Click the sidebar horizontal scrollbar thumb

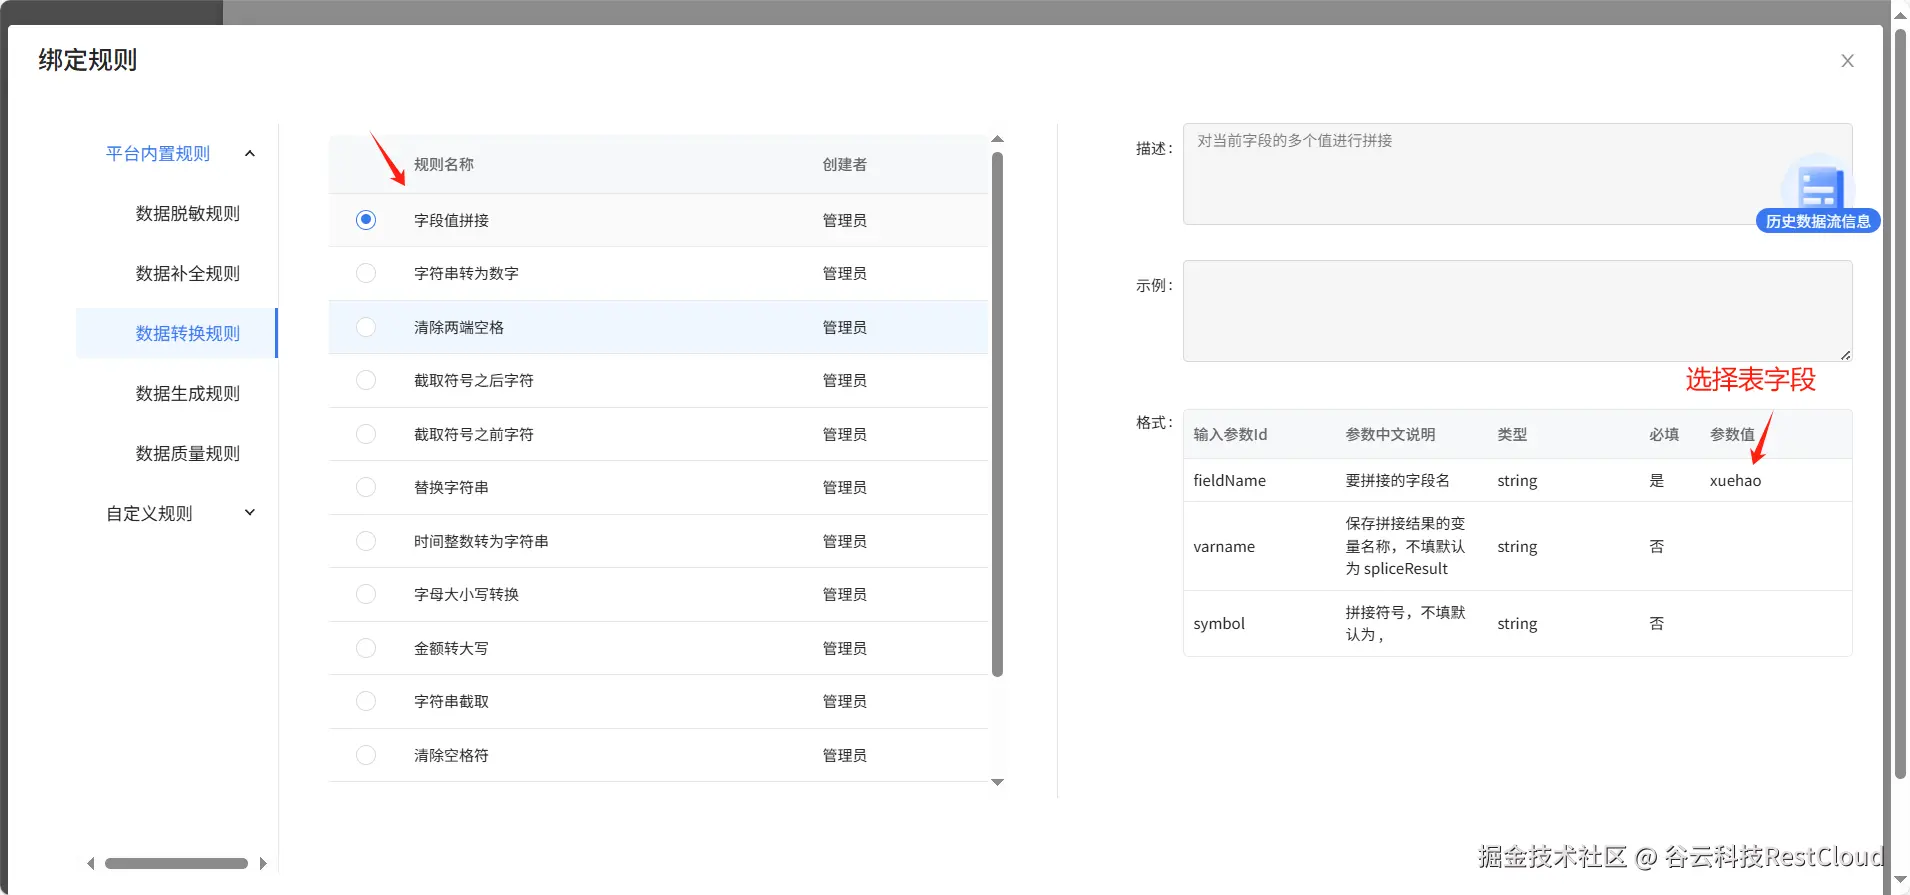(x=176, y=863)
